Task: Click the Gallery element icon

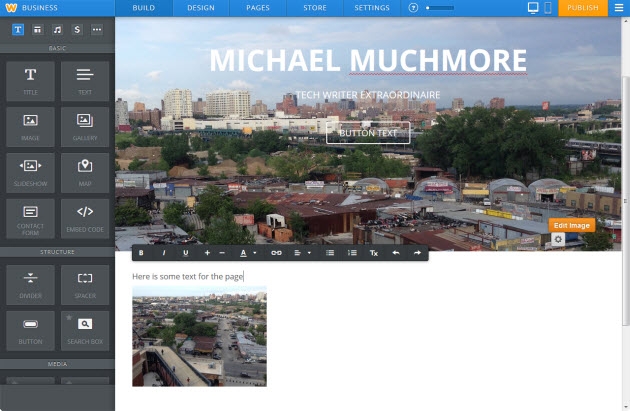Action: click(x=85, y=125)
